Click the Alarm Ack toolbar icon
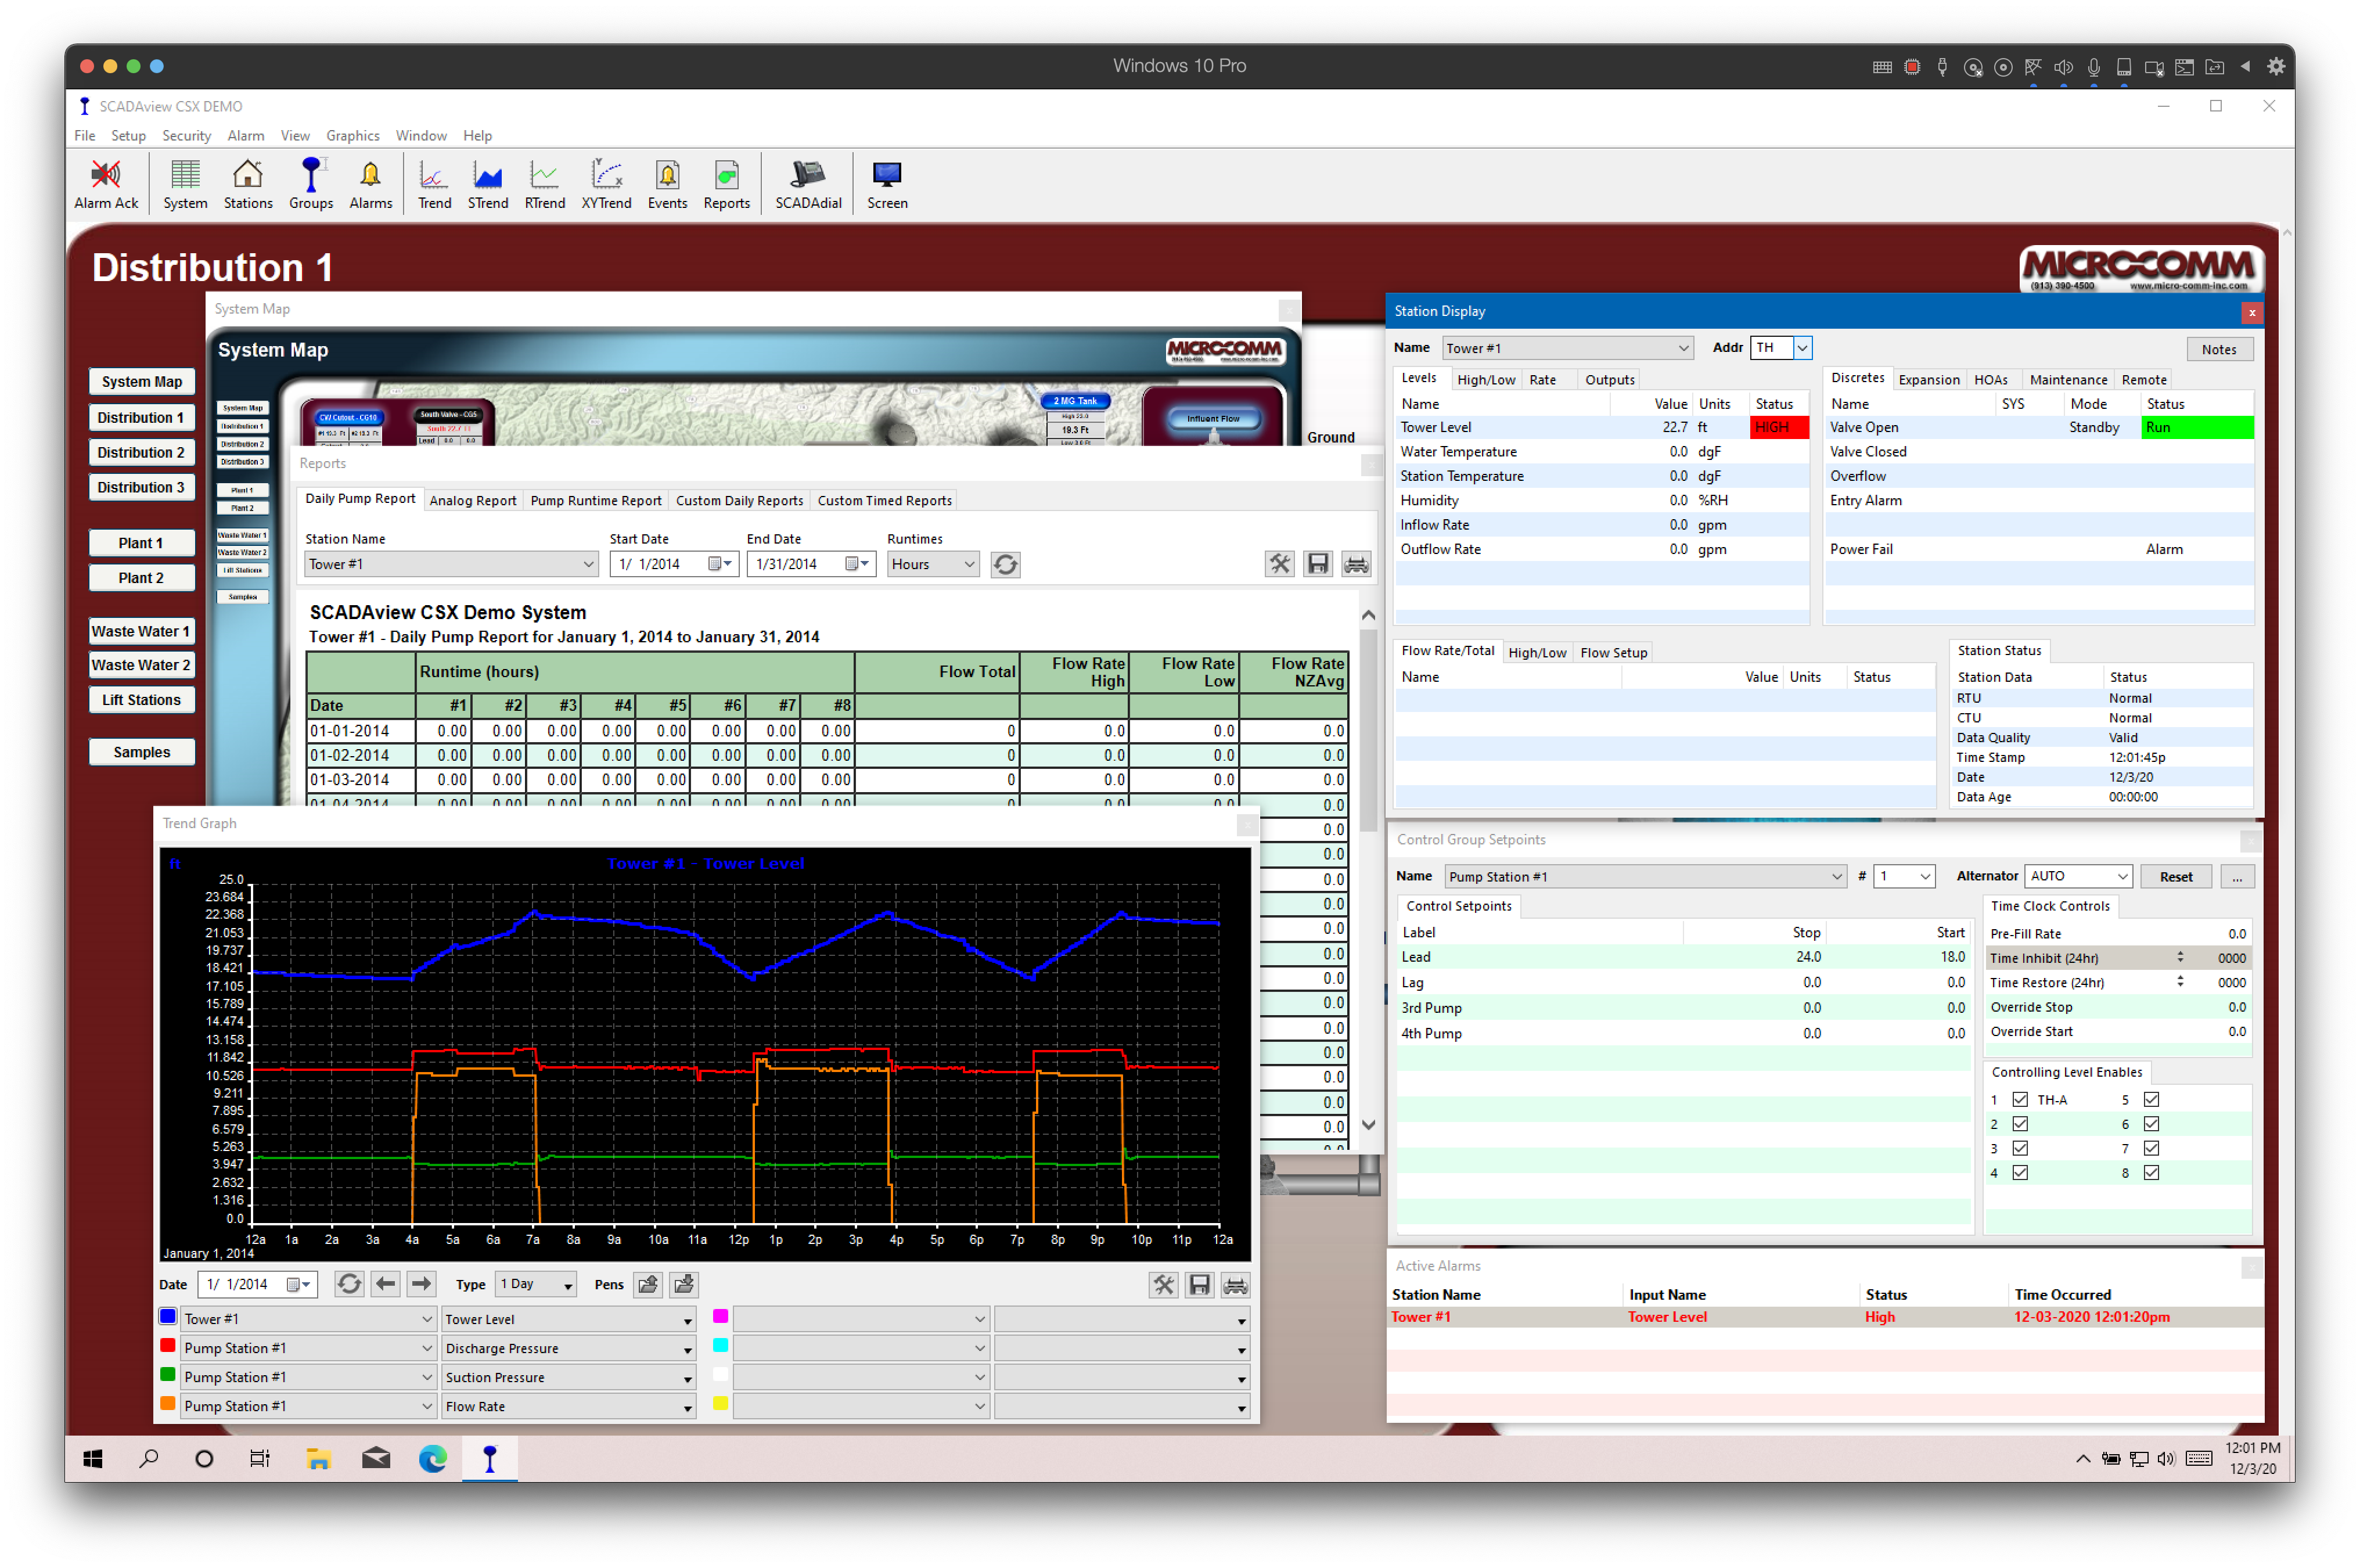 [106, 184]
